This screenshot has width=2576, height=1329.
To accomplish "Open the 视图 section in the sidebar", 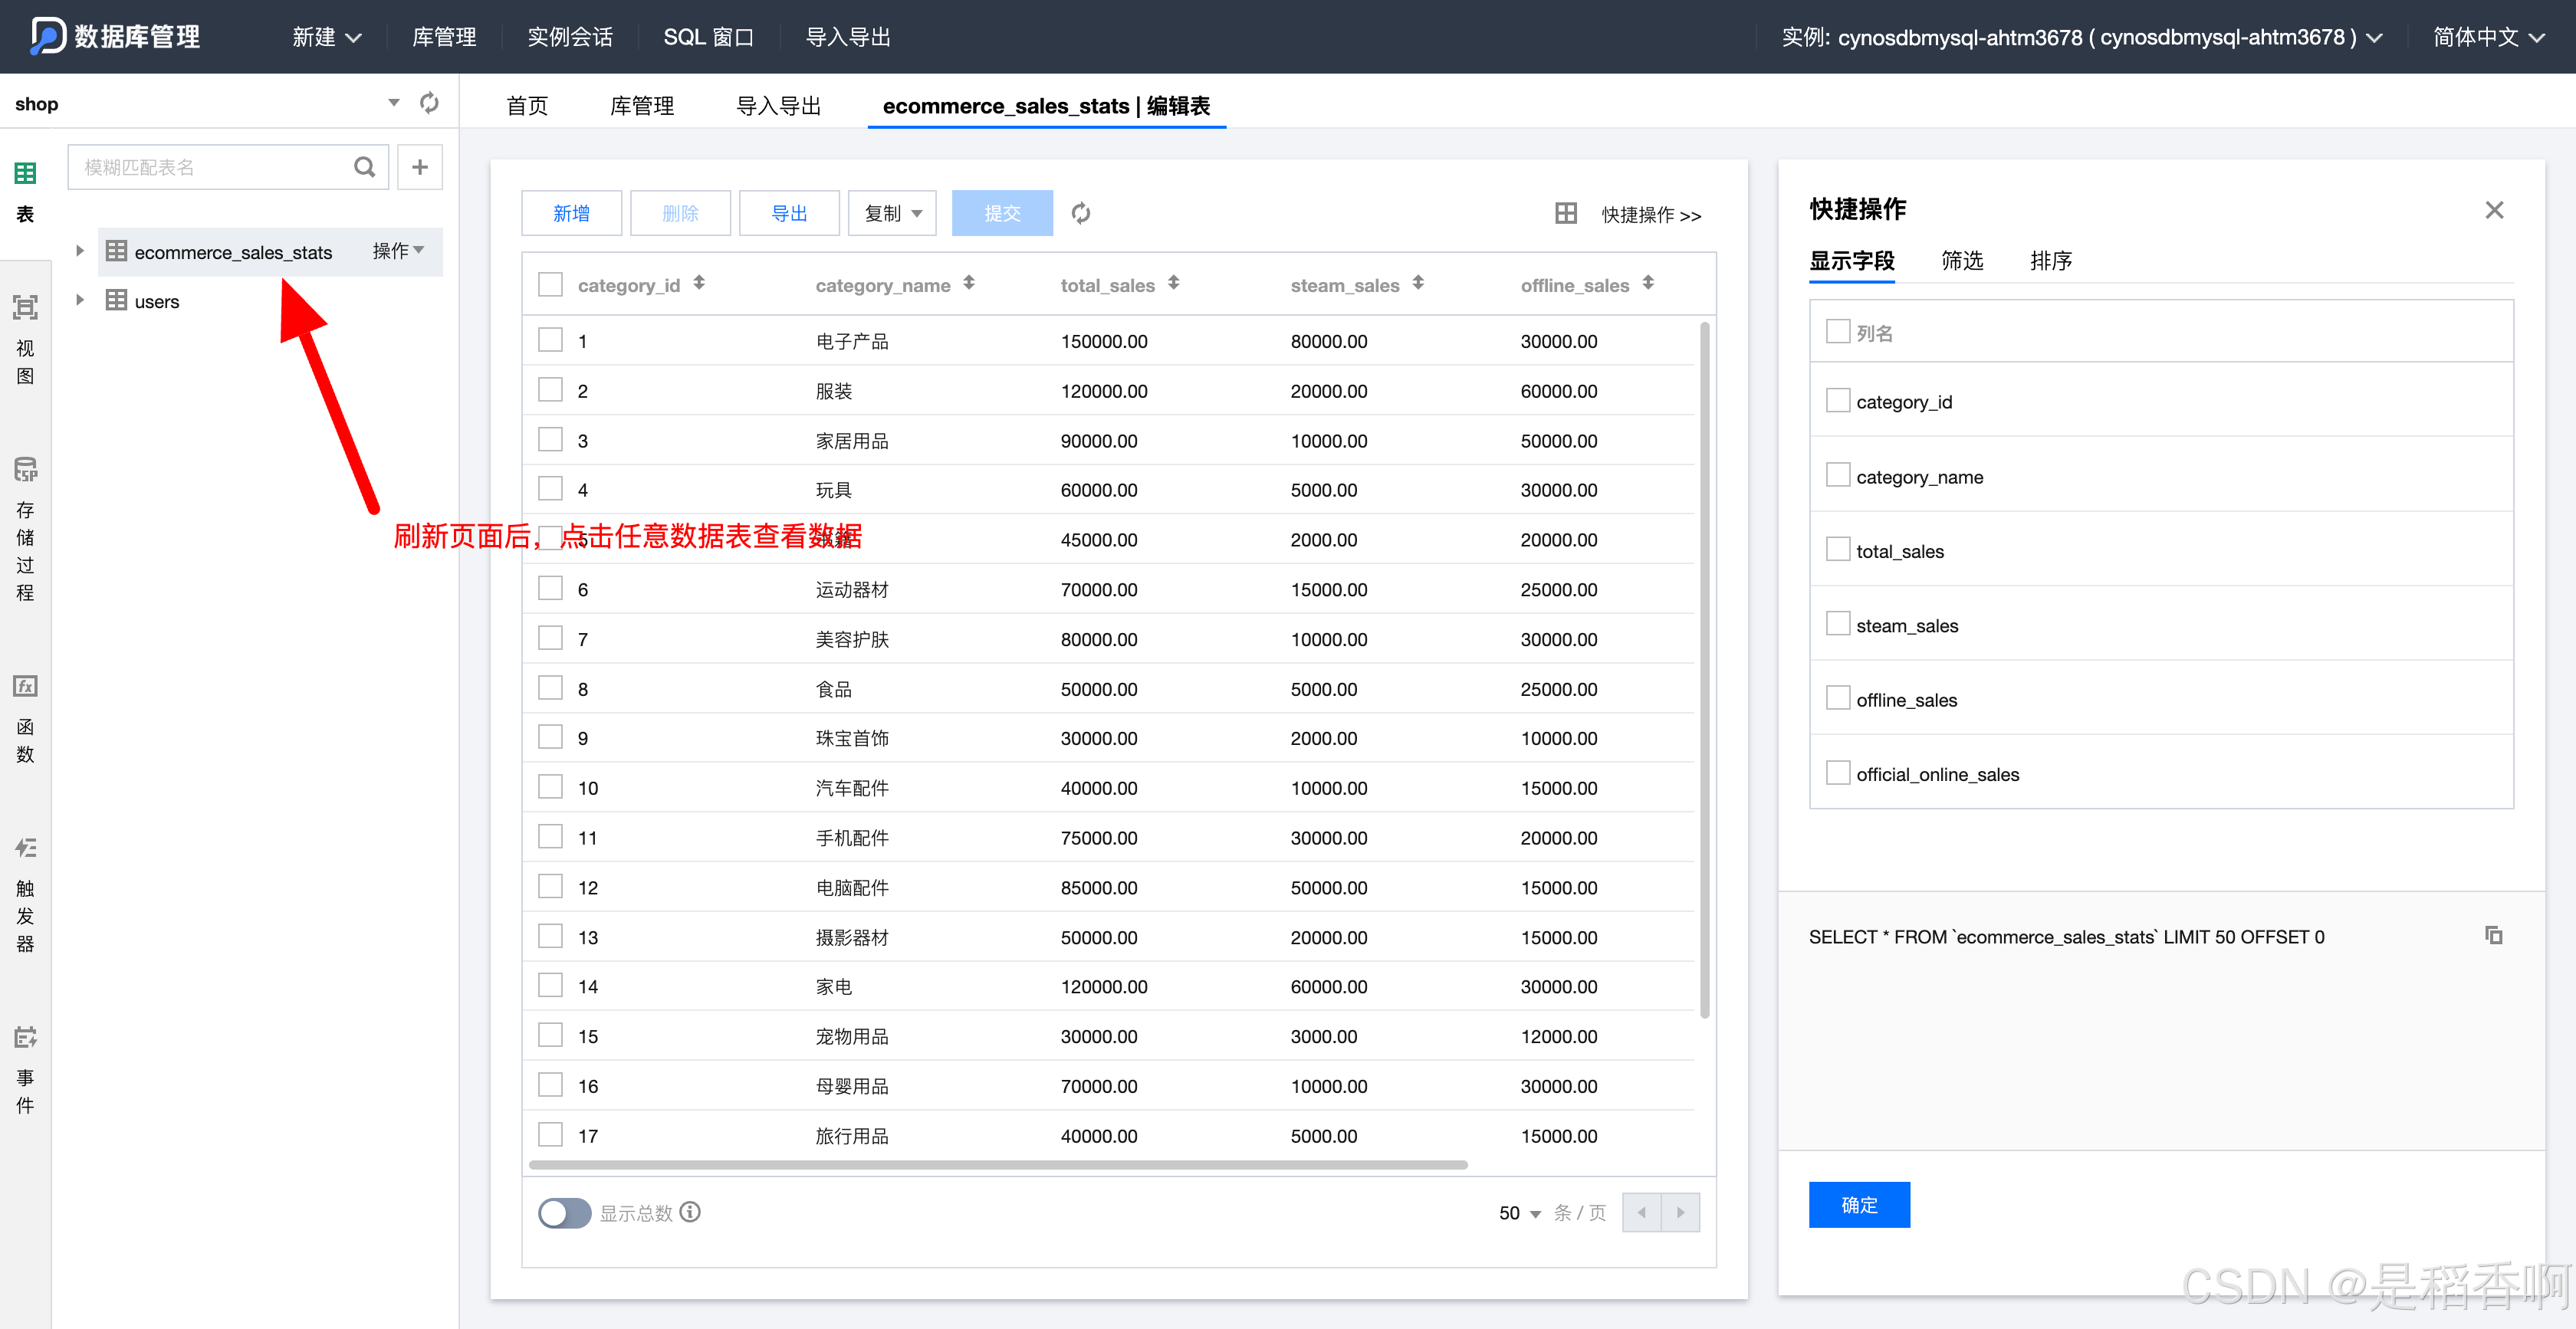I will [25, 340].
